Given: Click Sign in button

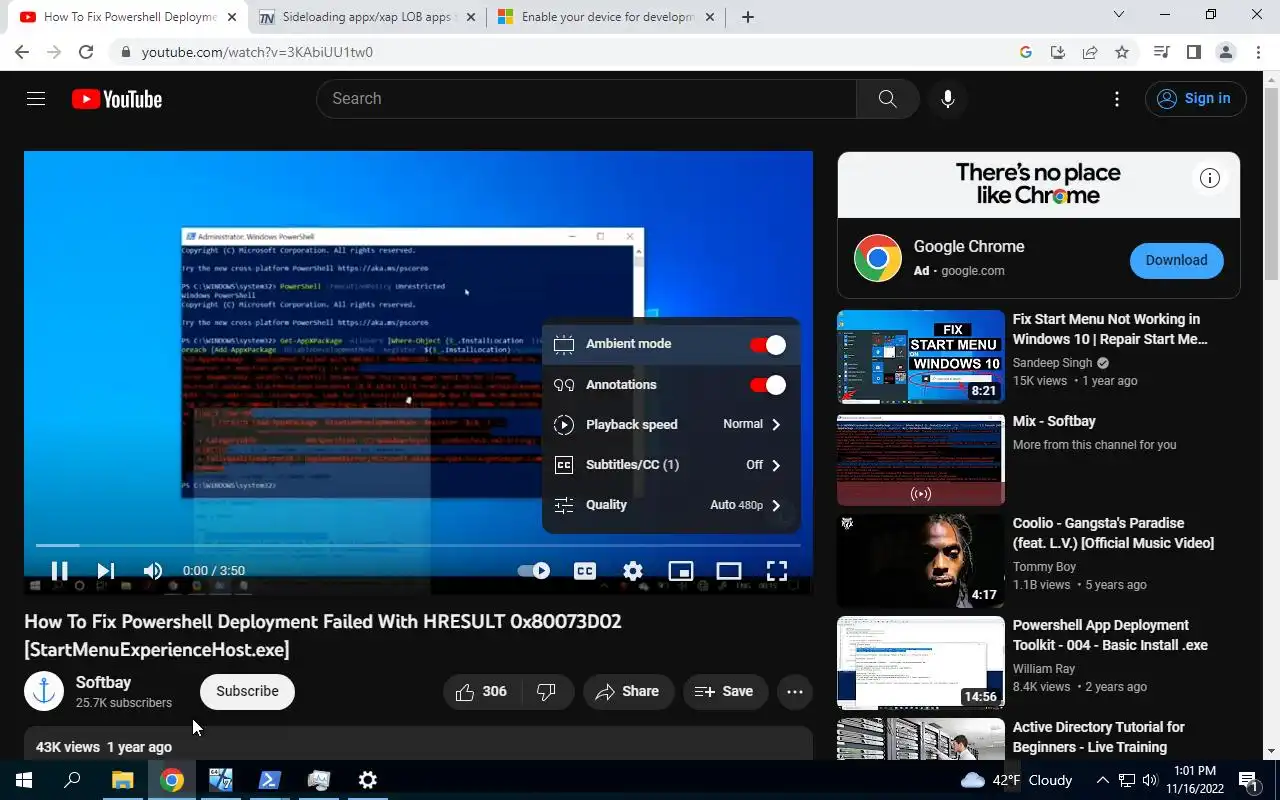Looking at the screenshot, I should pyautogui.click(x=1195, y=99).
